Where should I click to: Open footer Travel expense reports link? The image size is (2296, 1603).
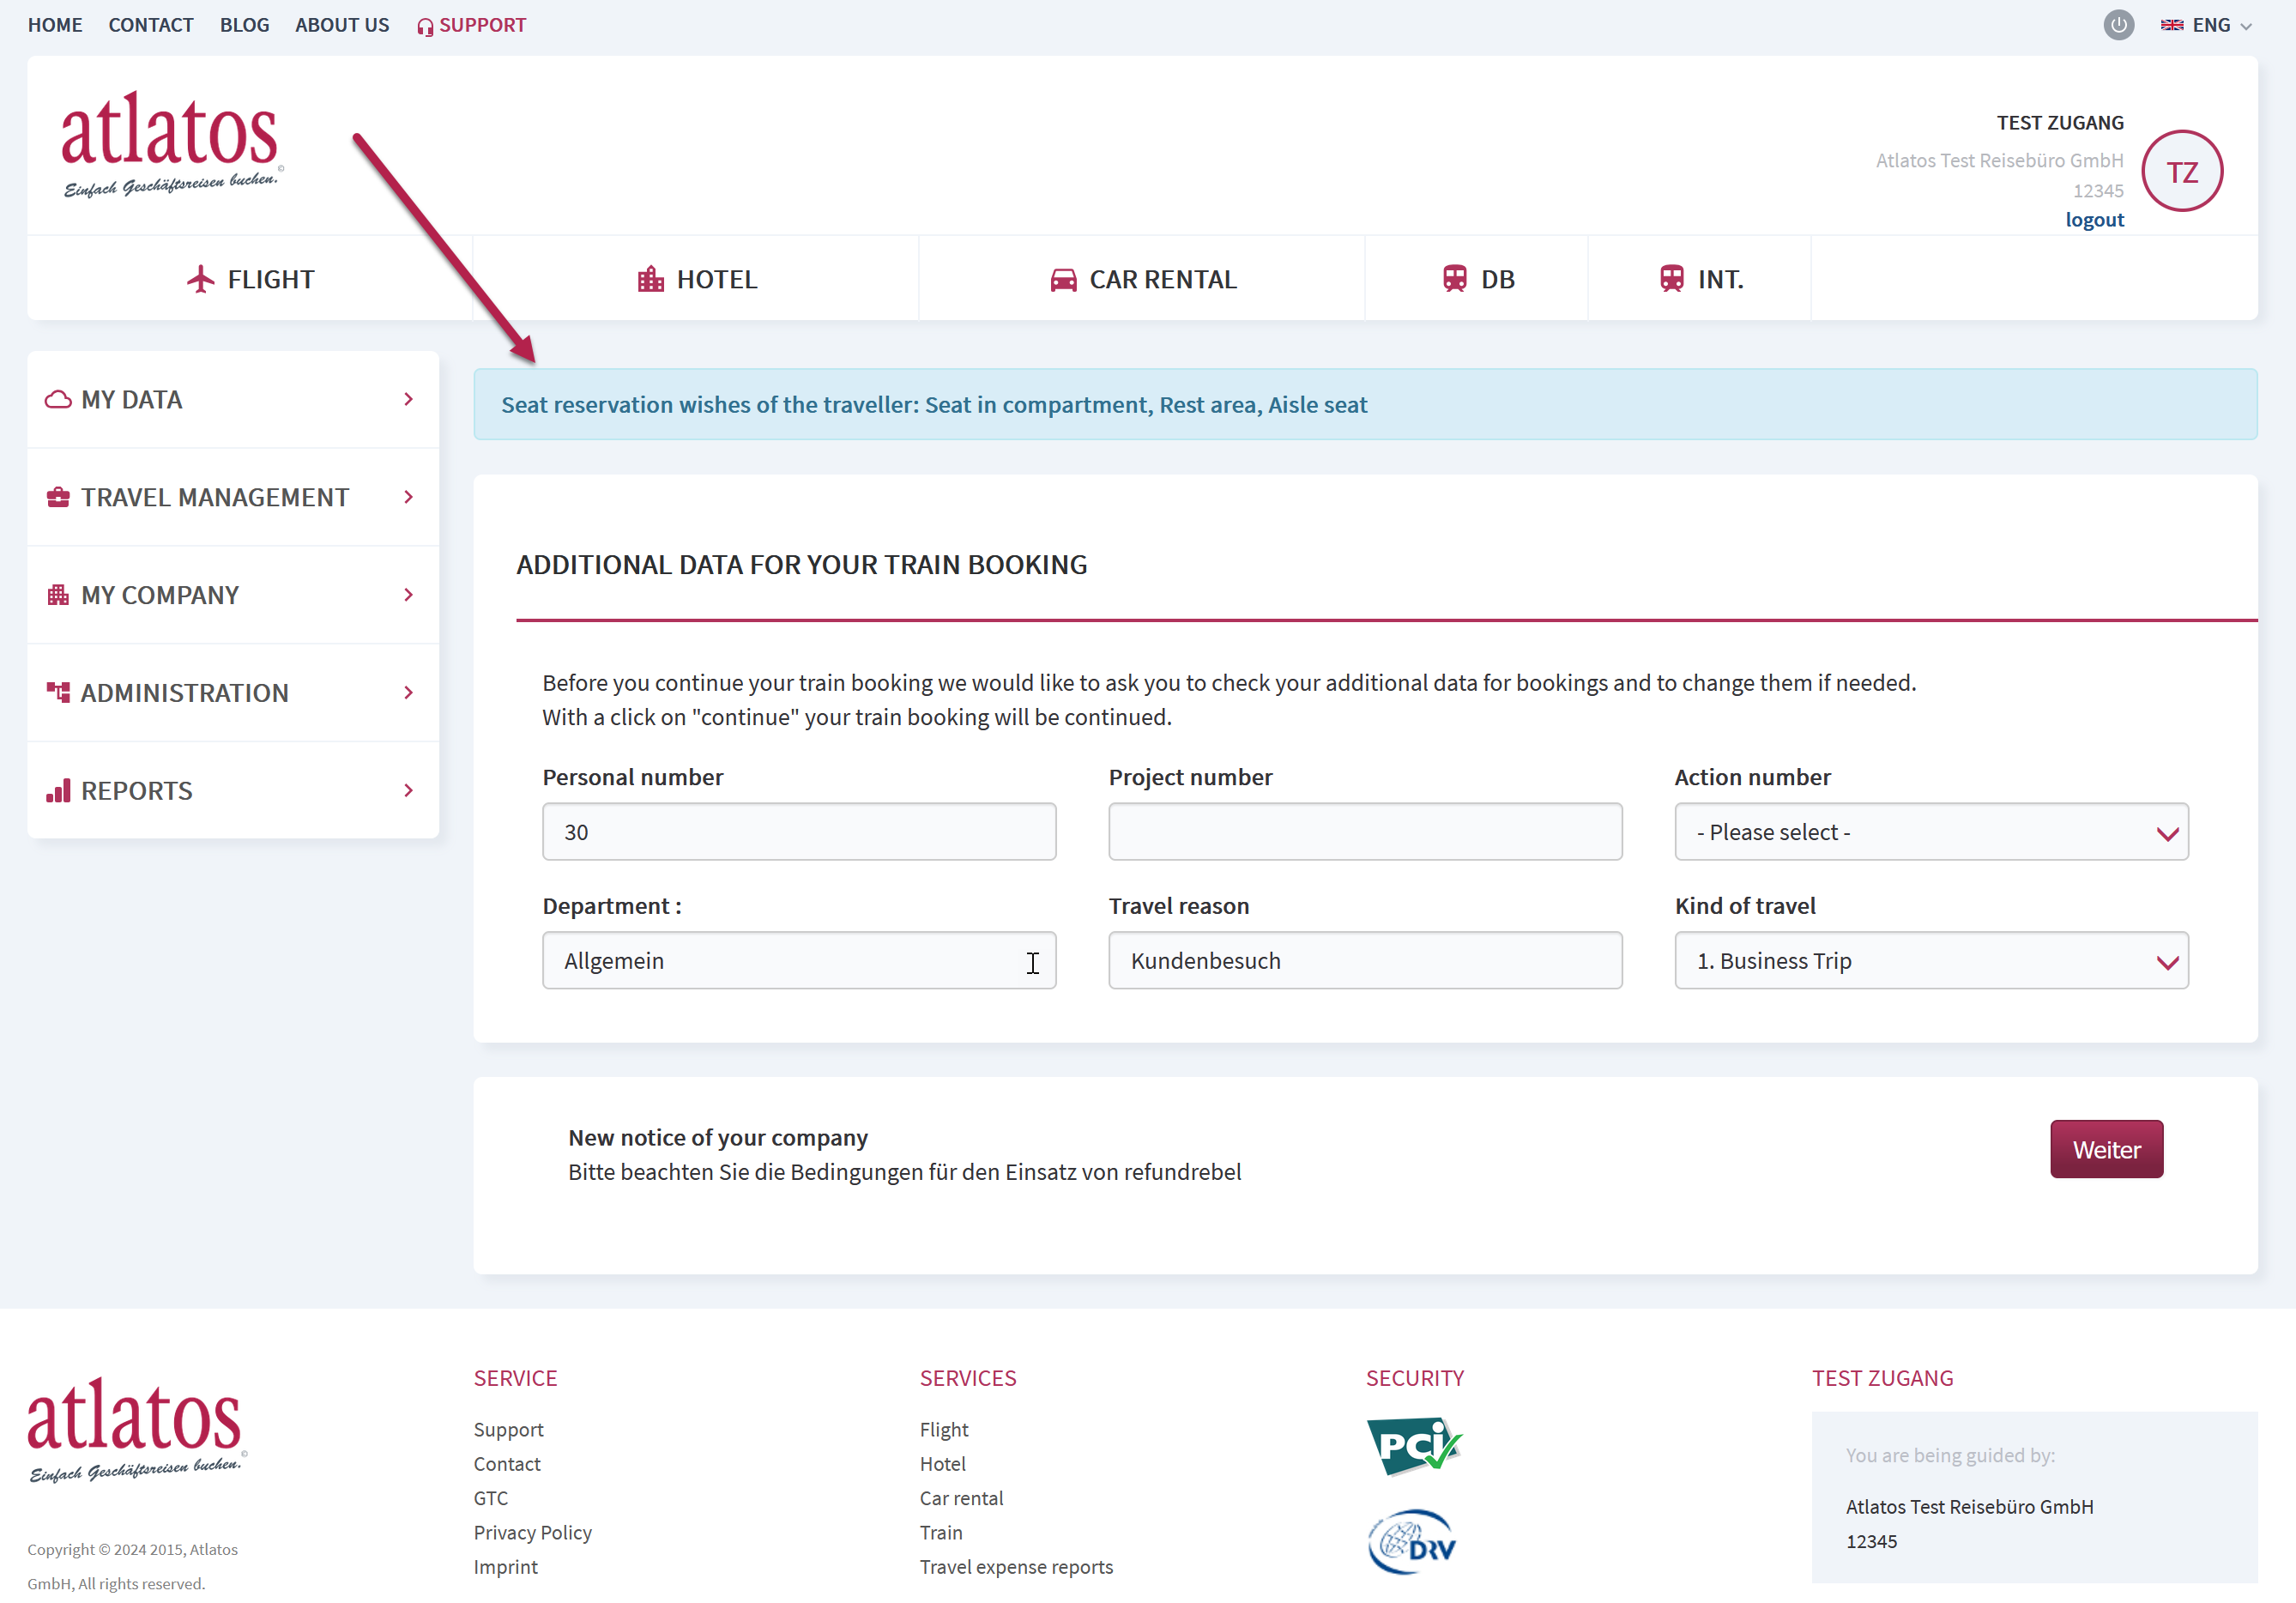[x=1016, y=1567]
